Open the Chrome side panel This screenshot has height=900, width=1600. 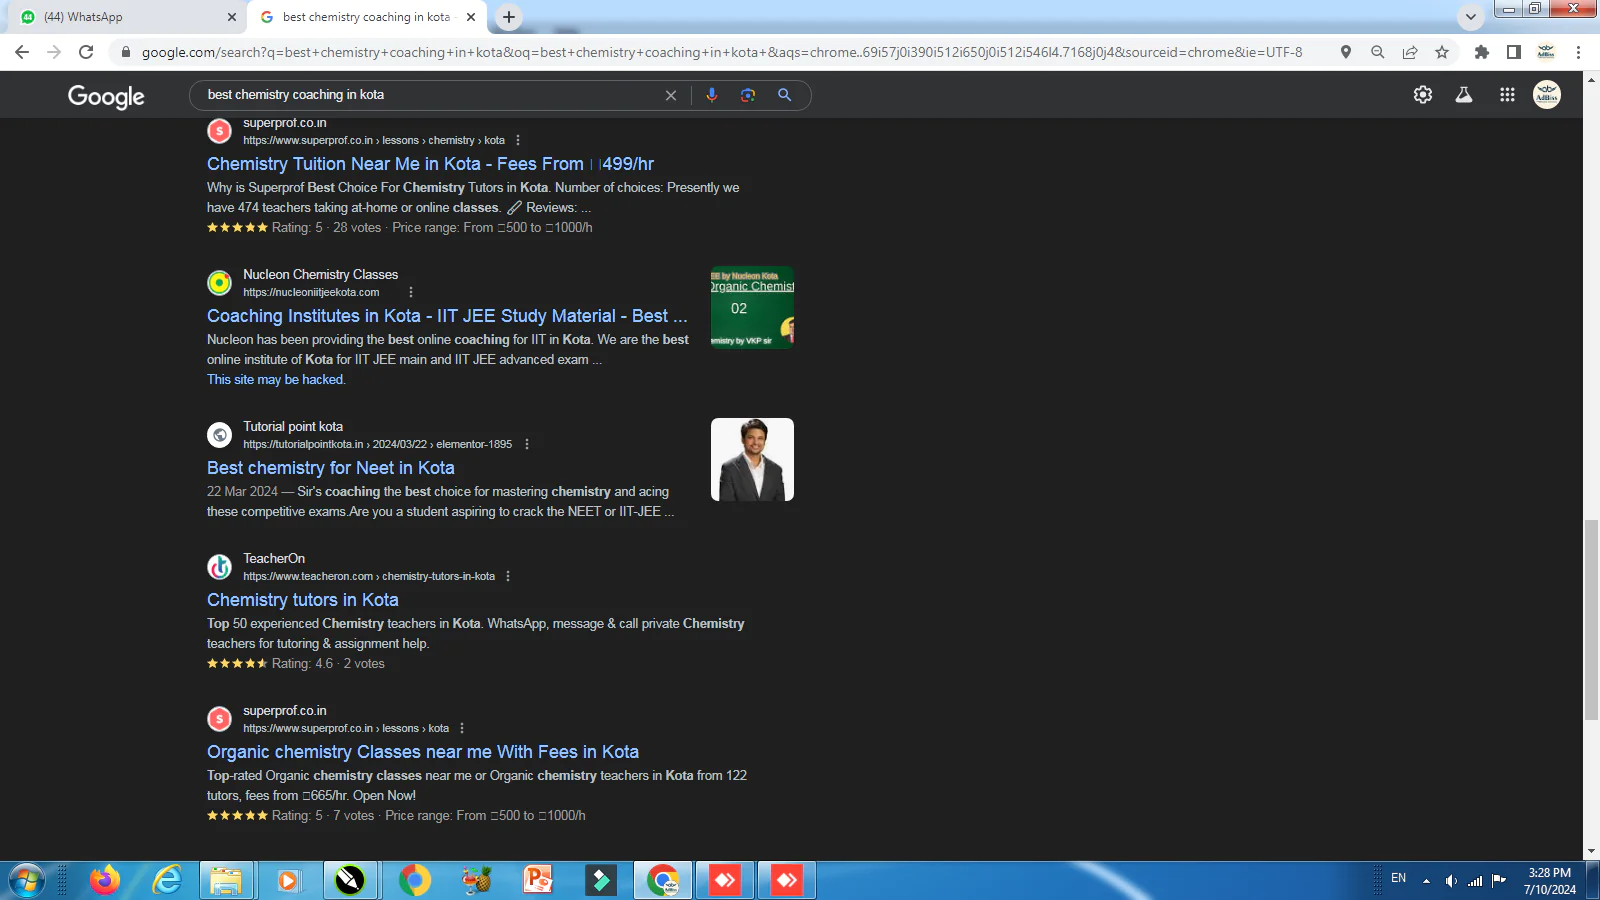pos(1514,52)
